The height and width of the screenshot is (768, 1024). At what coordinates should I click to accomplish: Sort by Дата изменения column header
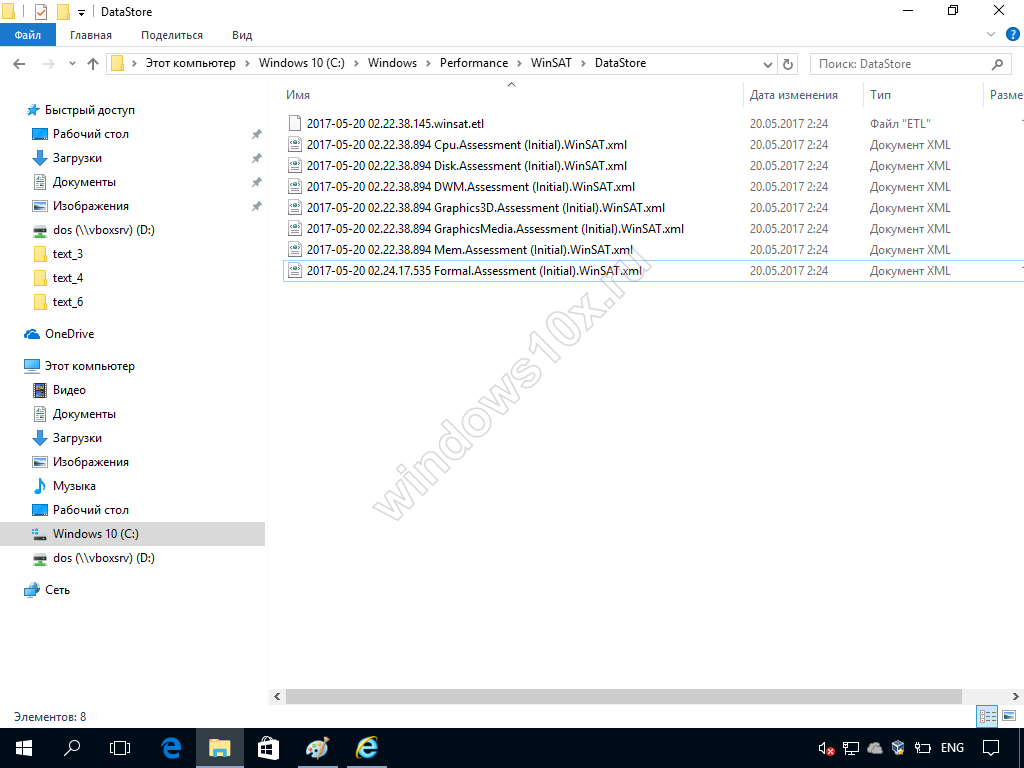[x=793, y=95]
